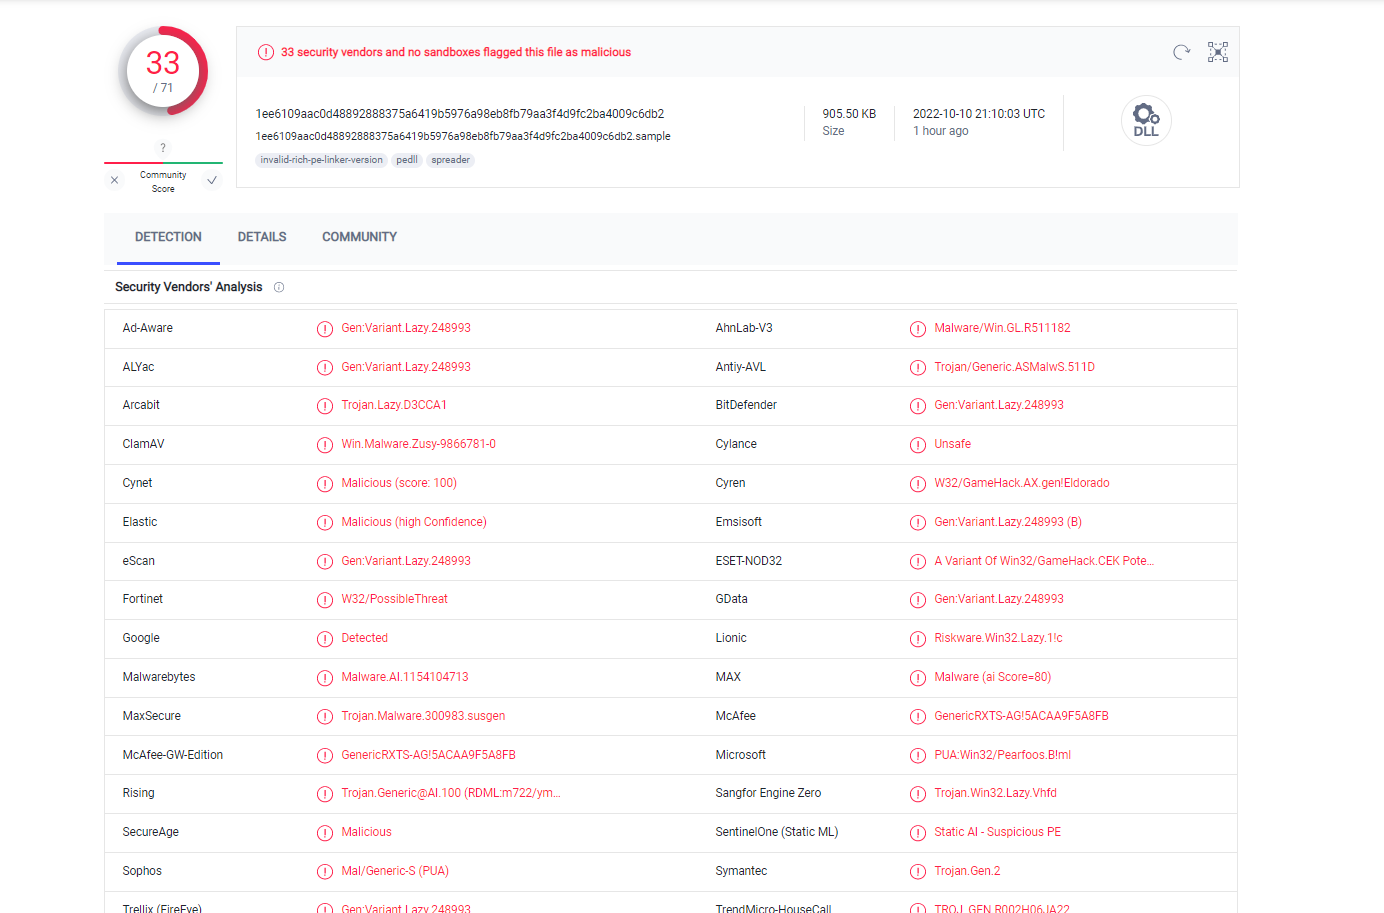
Task: Click the 33/71 detection score gauge
Action: pyautogui.click(x=163, y=71)
